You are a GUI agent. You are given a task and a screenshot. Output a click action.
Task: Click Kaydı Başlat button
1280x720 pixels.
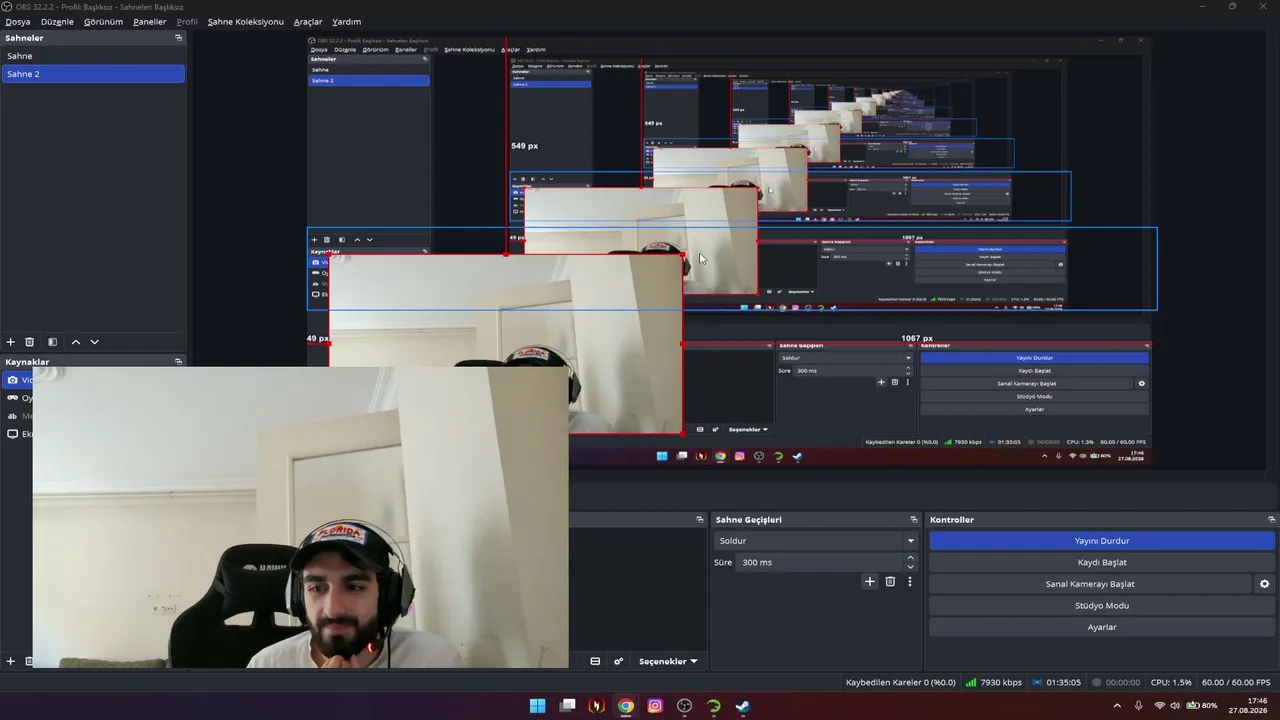coord(1102,563)
